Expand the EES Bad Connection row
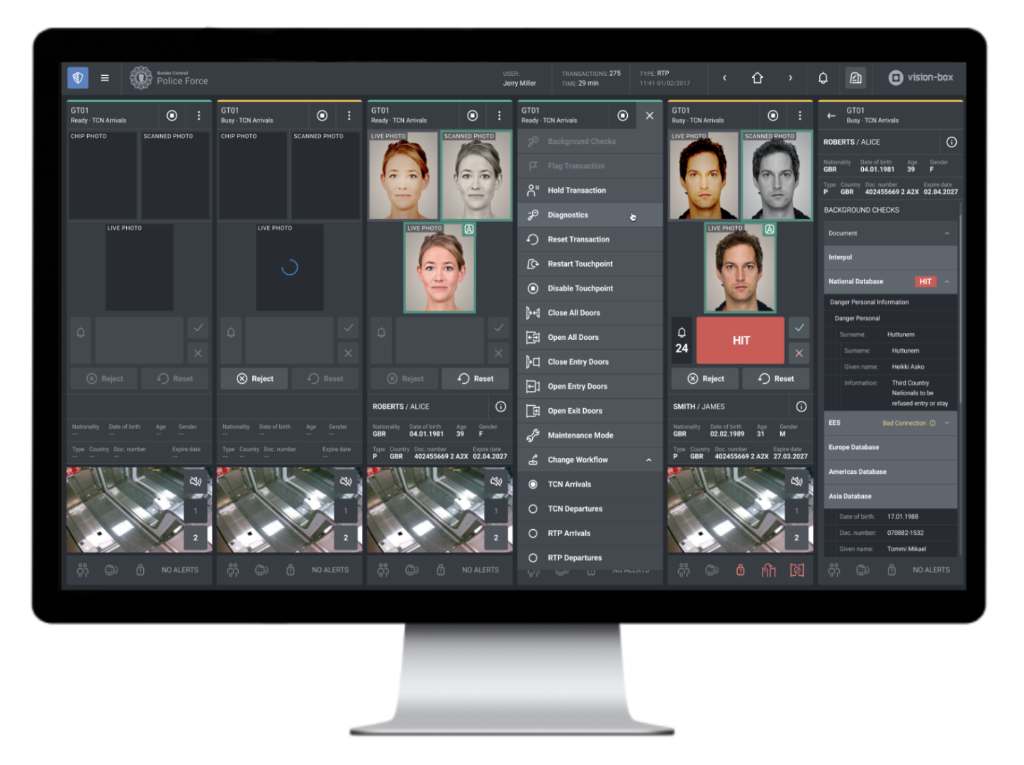Screen dimensions: 1024x765 tap(946, 423)
